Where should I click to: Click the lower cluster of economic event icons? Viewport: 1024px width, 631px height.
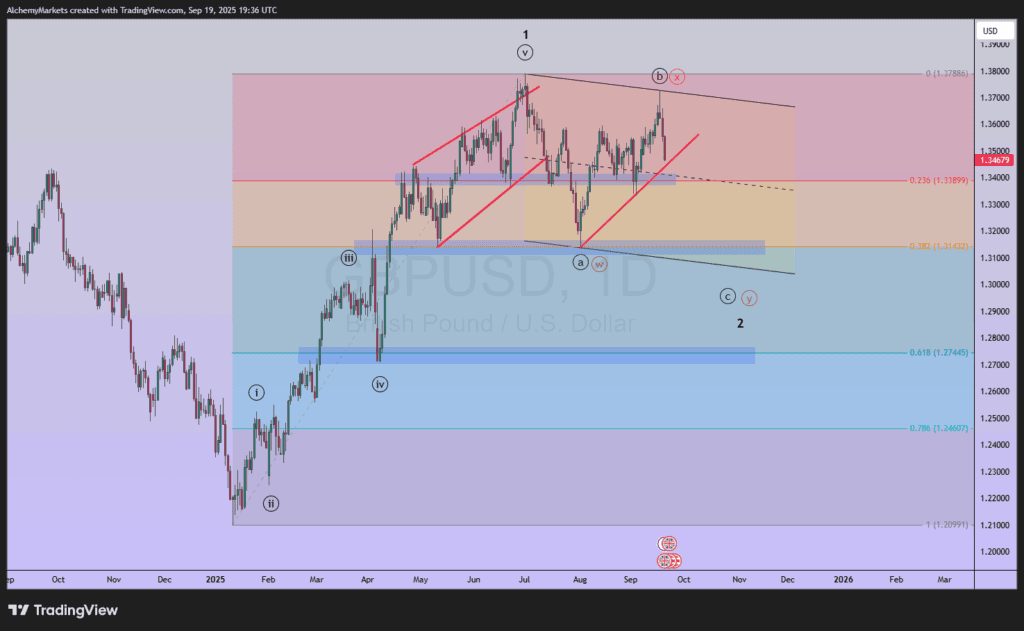pos(669,560)
